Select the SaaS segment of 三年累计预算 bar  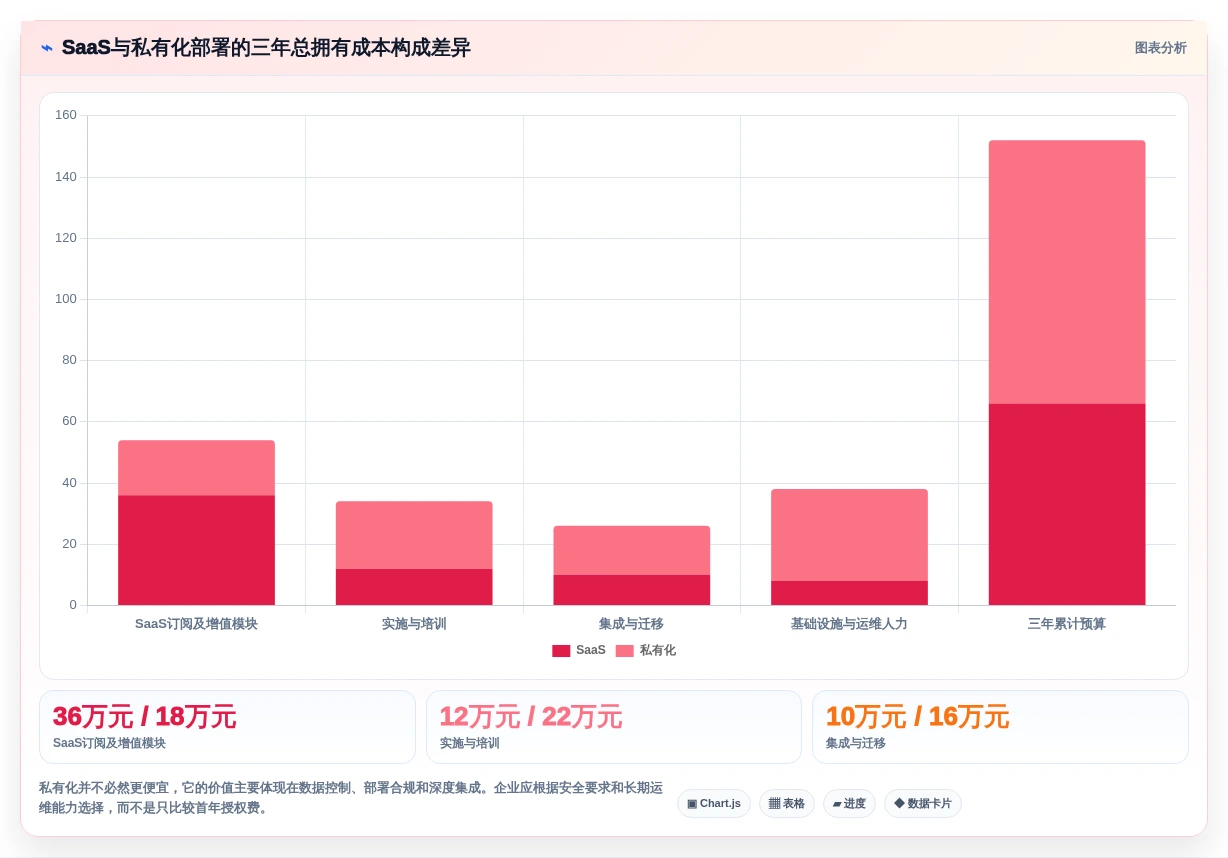[x=1067, y=504]
